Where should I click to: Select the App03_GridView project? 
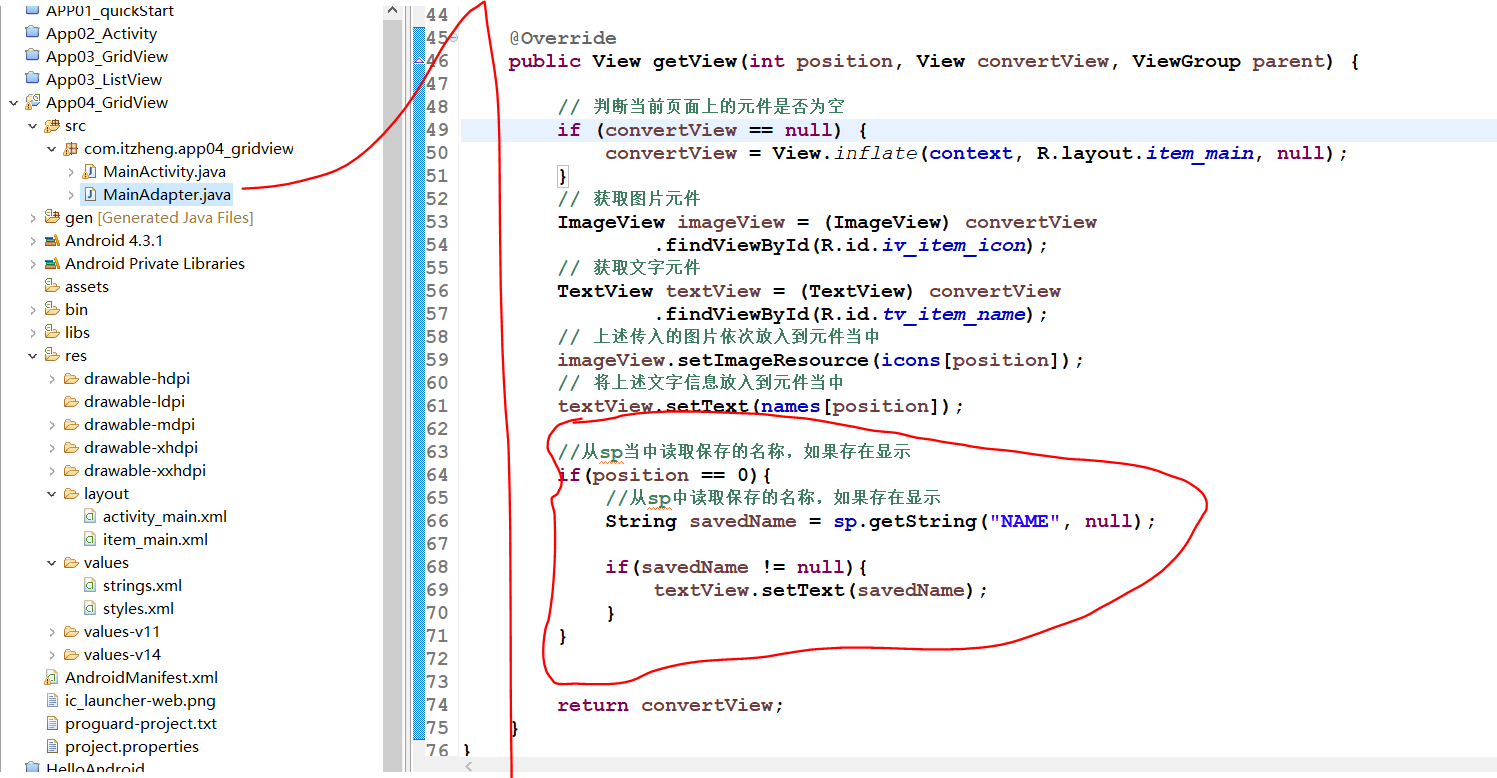107,57
